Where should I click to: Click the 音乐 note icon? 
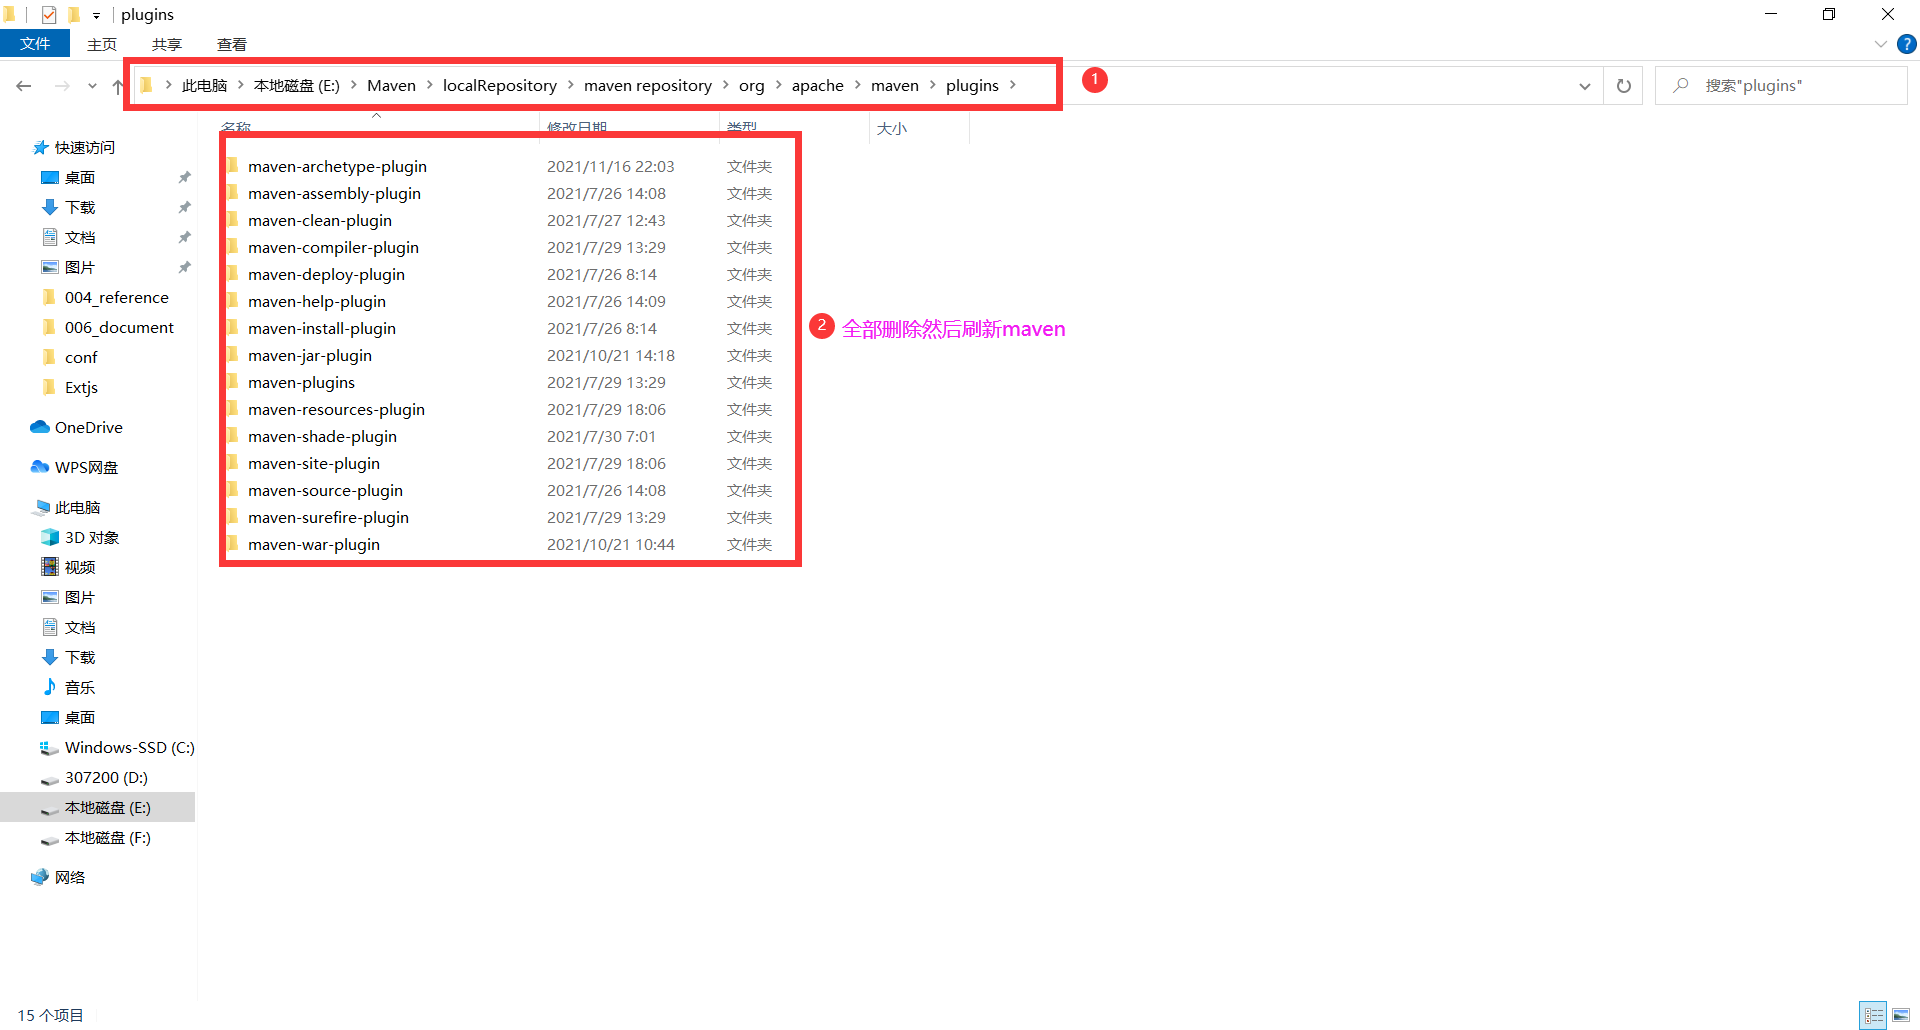click(x=50, y=687)
